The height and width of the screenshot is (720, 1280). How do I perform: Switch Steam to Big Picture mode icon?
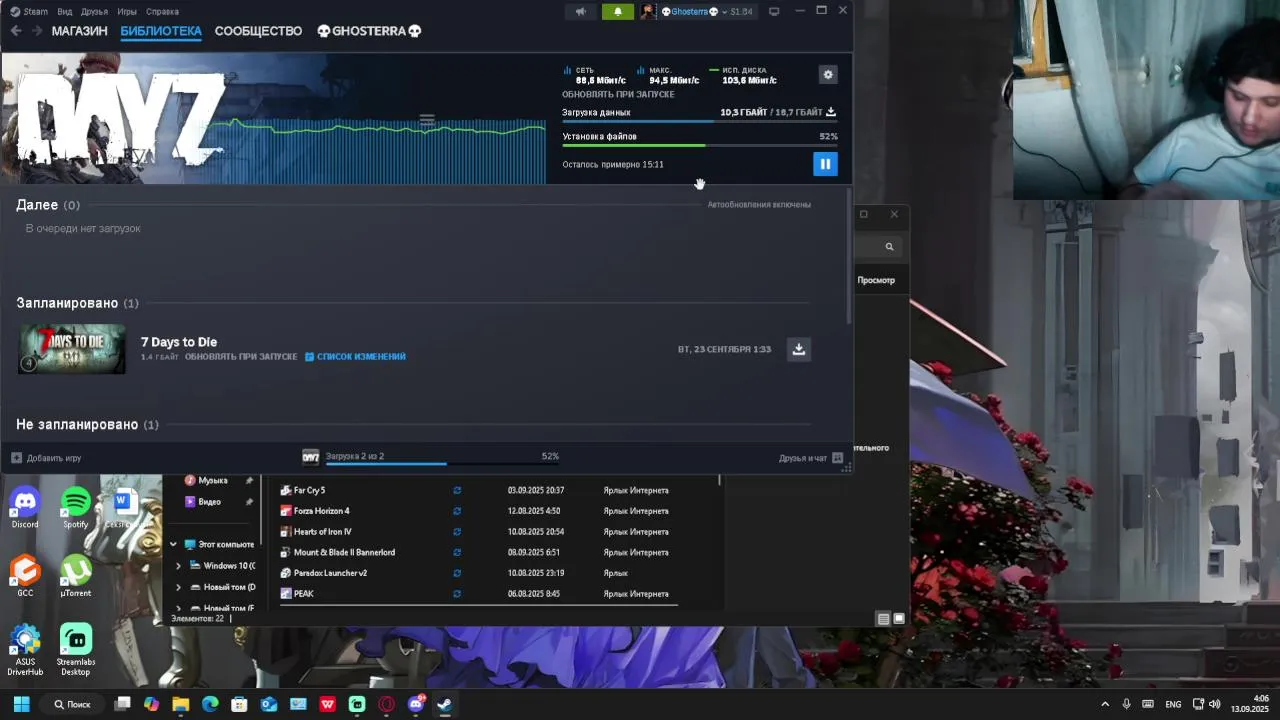[774, 12]
